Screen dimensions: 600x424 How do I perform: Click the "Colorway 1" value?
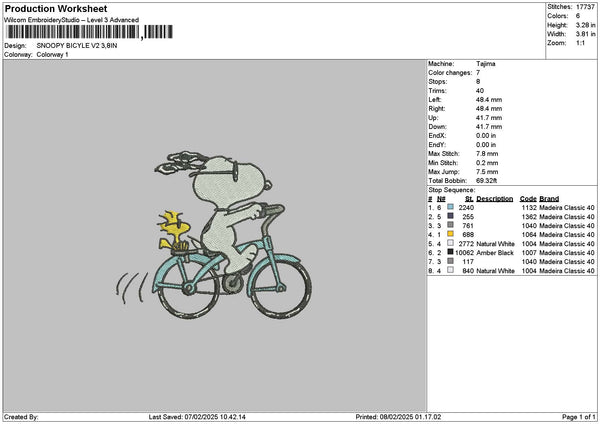(52, 55)
